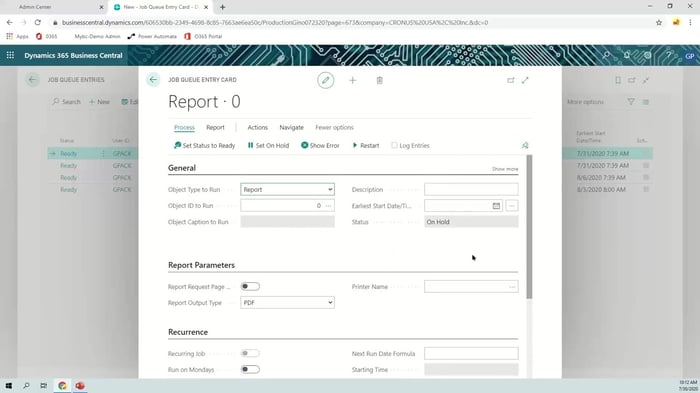
Task: Toggle the Recurring Job switch
Action: pyautogui.click(x=250, y=353)
